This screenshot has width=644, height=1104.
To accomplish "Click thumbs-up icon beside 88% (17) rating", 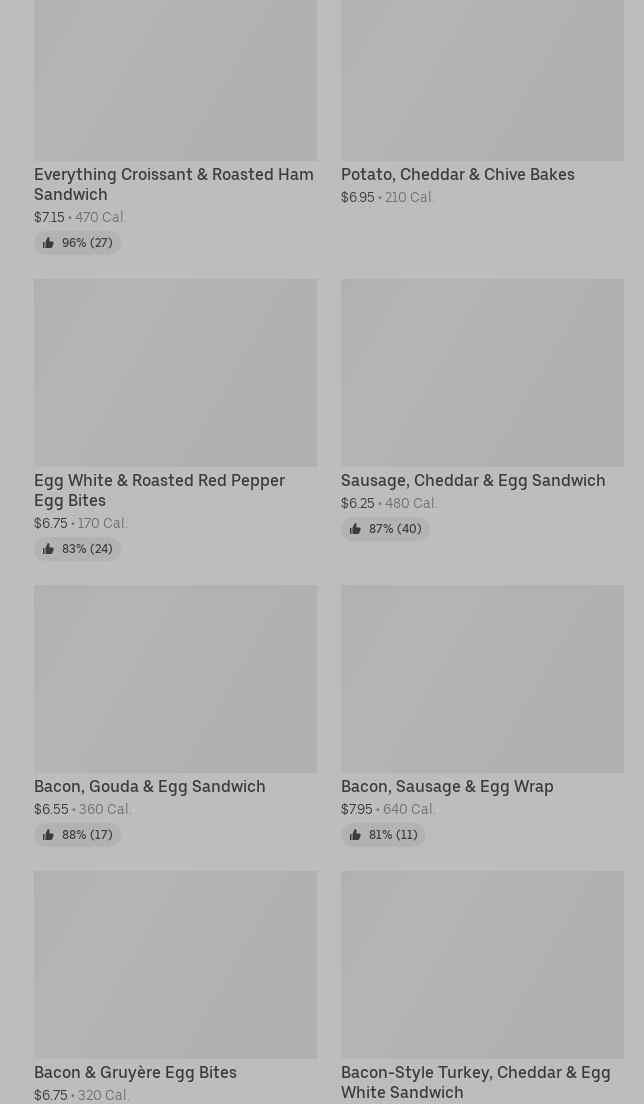I will coord(48,835).
